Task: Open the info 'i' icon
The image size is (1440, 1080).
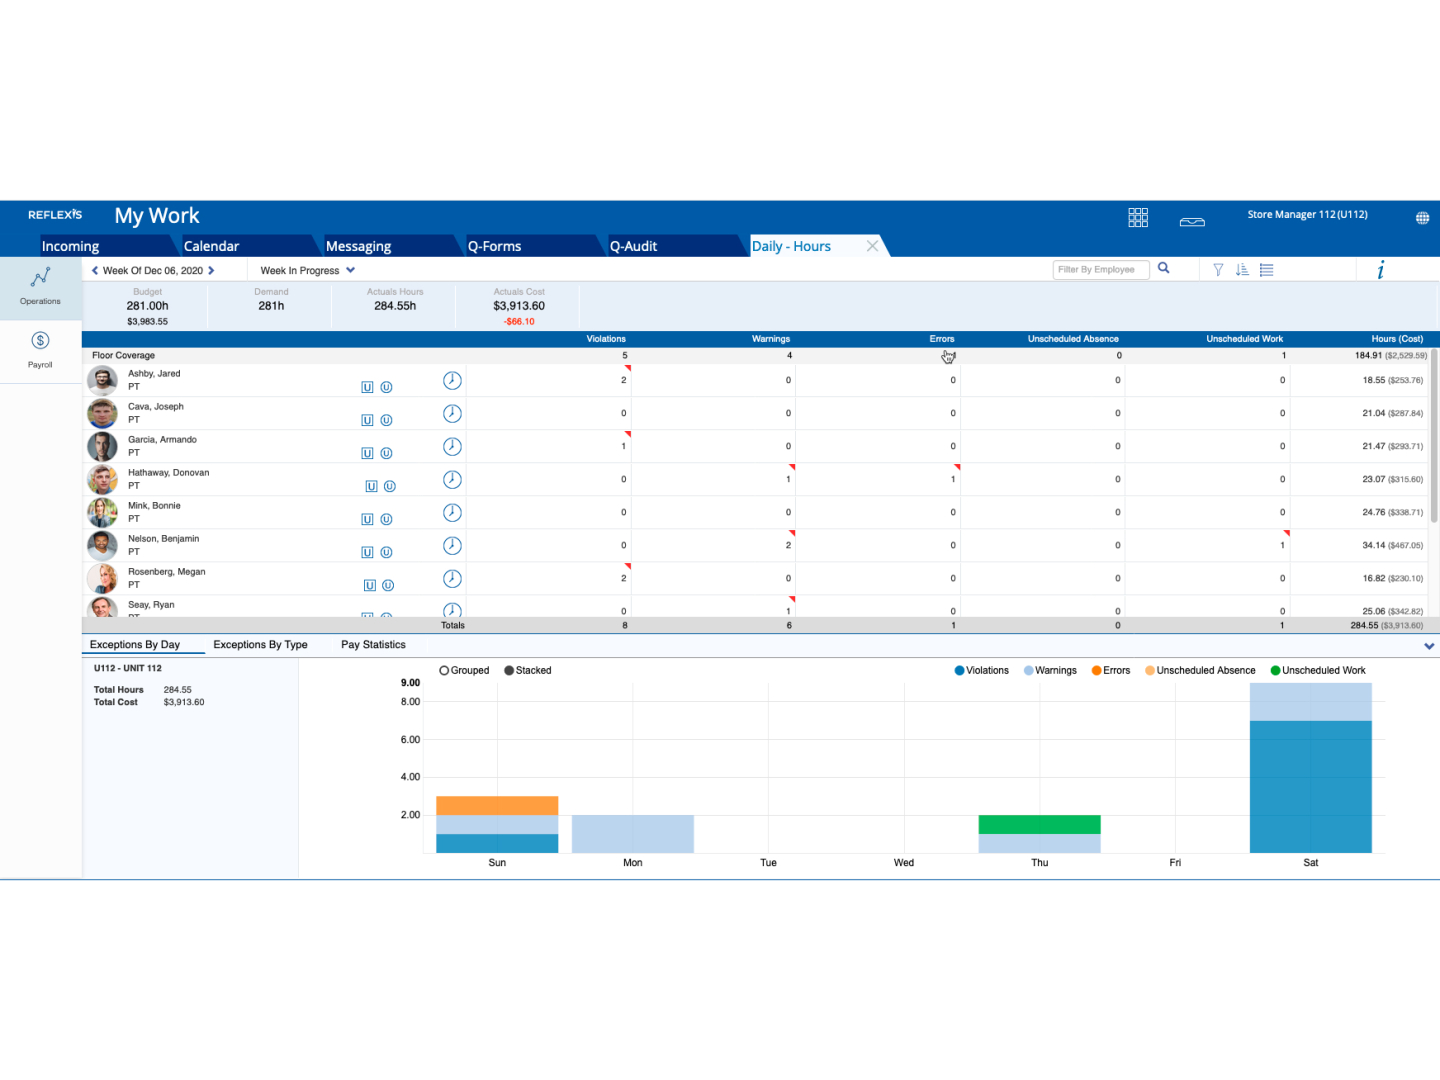Action: coord(1381,270)
